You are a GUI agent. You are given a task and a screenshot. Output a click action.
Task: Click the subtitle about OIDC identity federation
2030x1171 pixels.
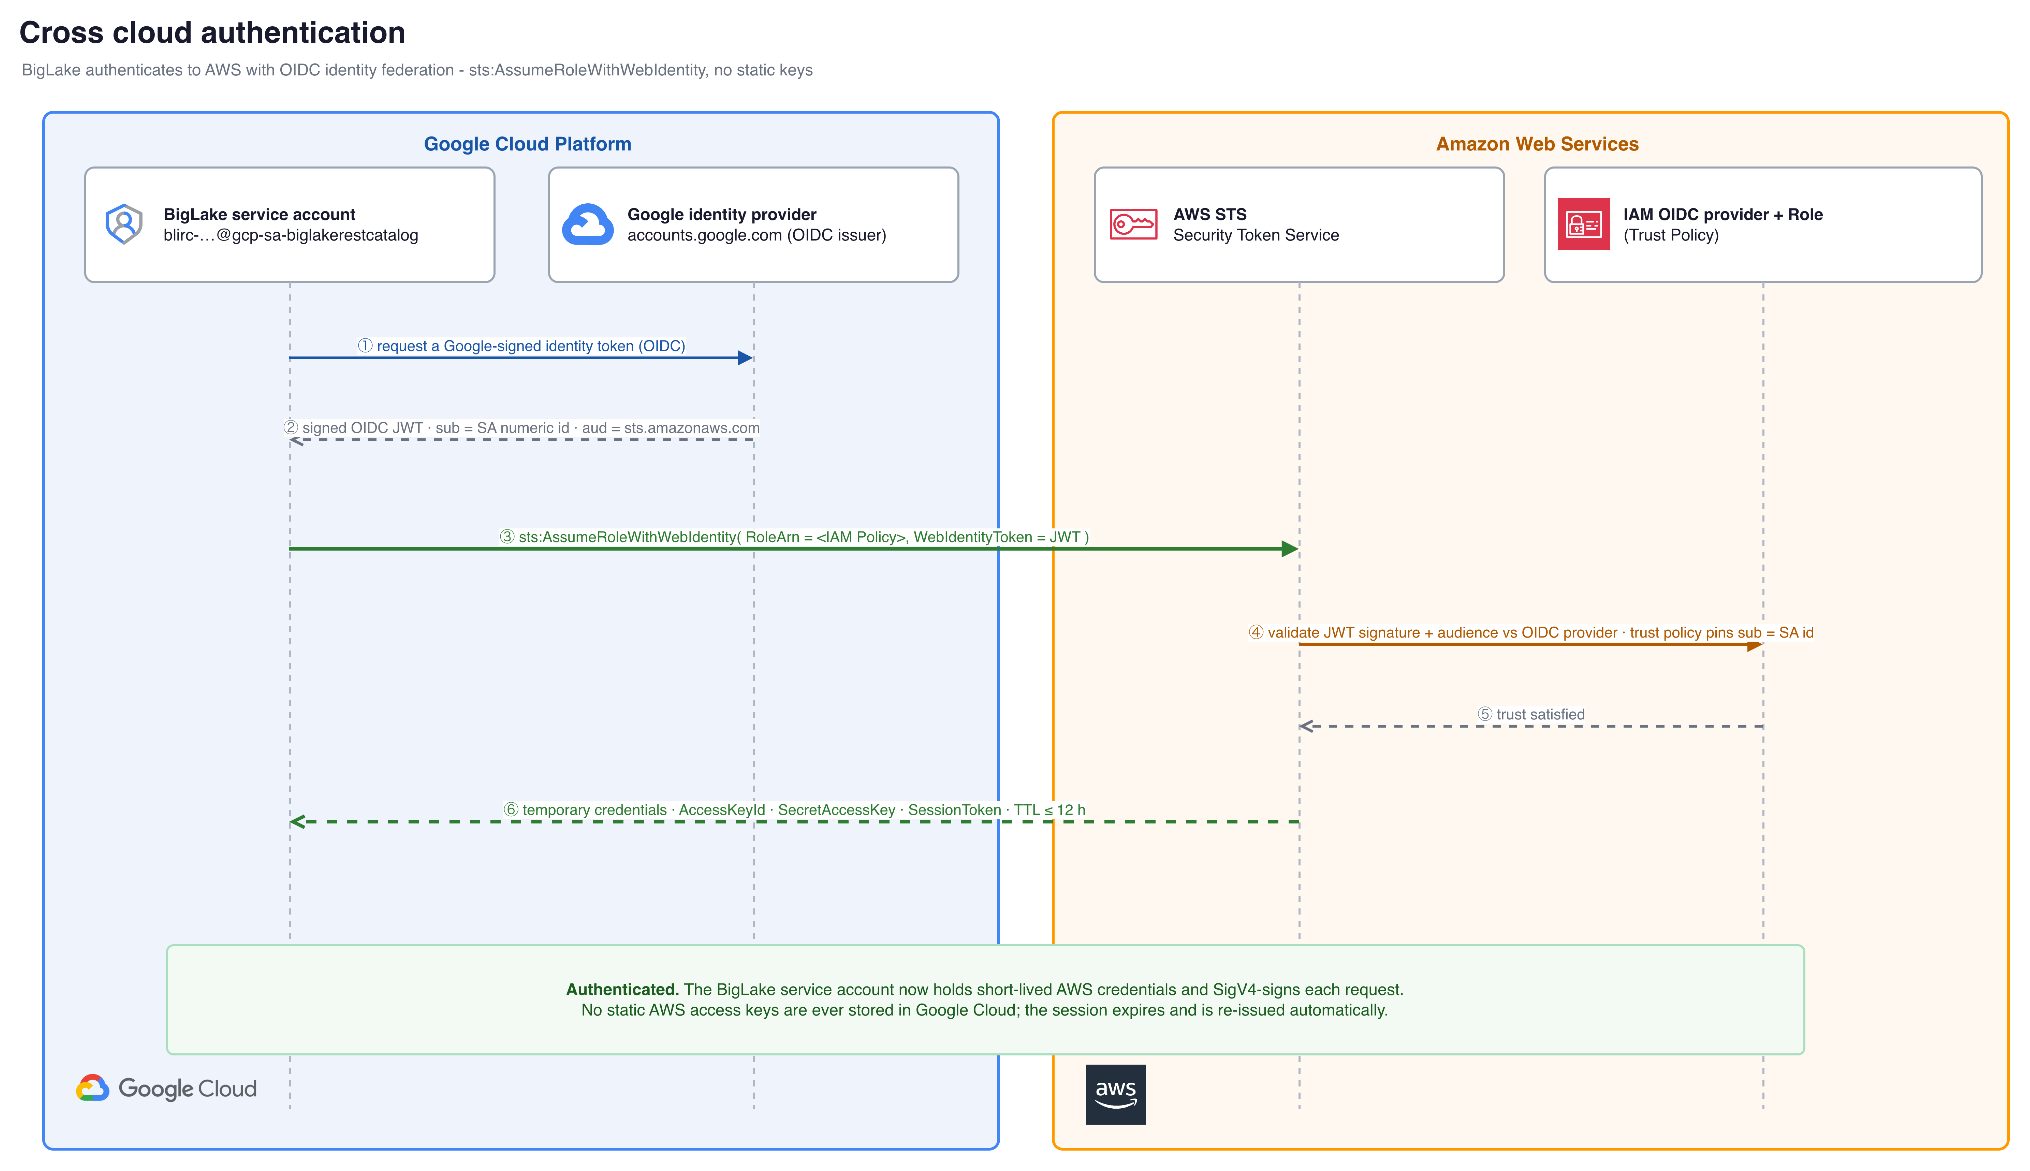(x=417, y=70)
